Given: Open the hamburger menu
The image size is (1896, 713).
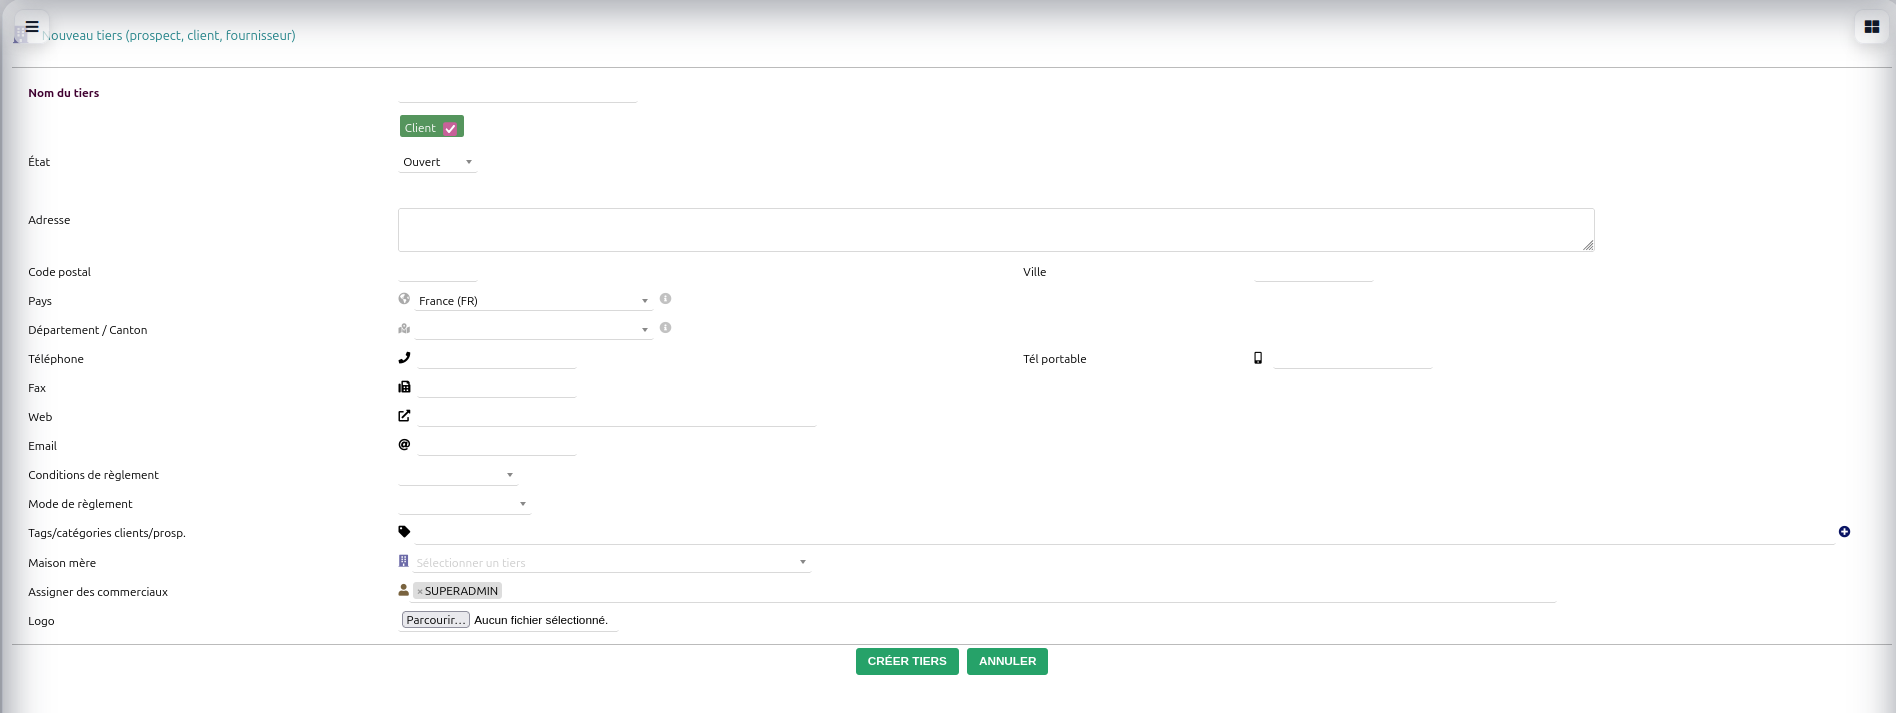Looking at the screenshot, I should (31, 27).
